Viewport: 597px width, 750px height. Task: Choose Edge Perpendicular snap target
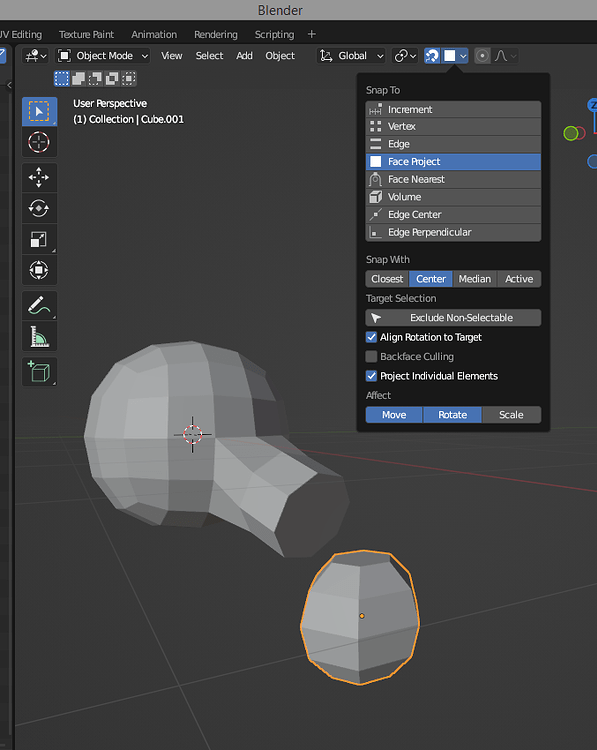[453, 232]
